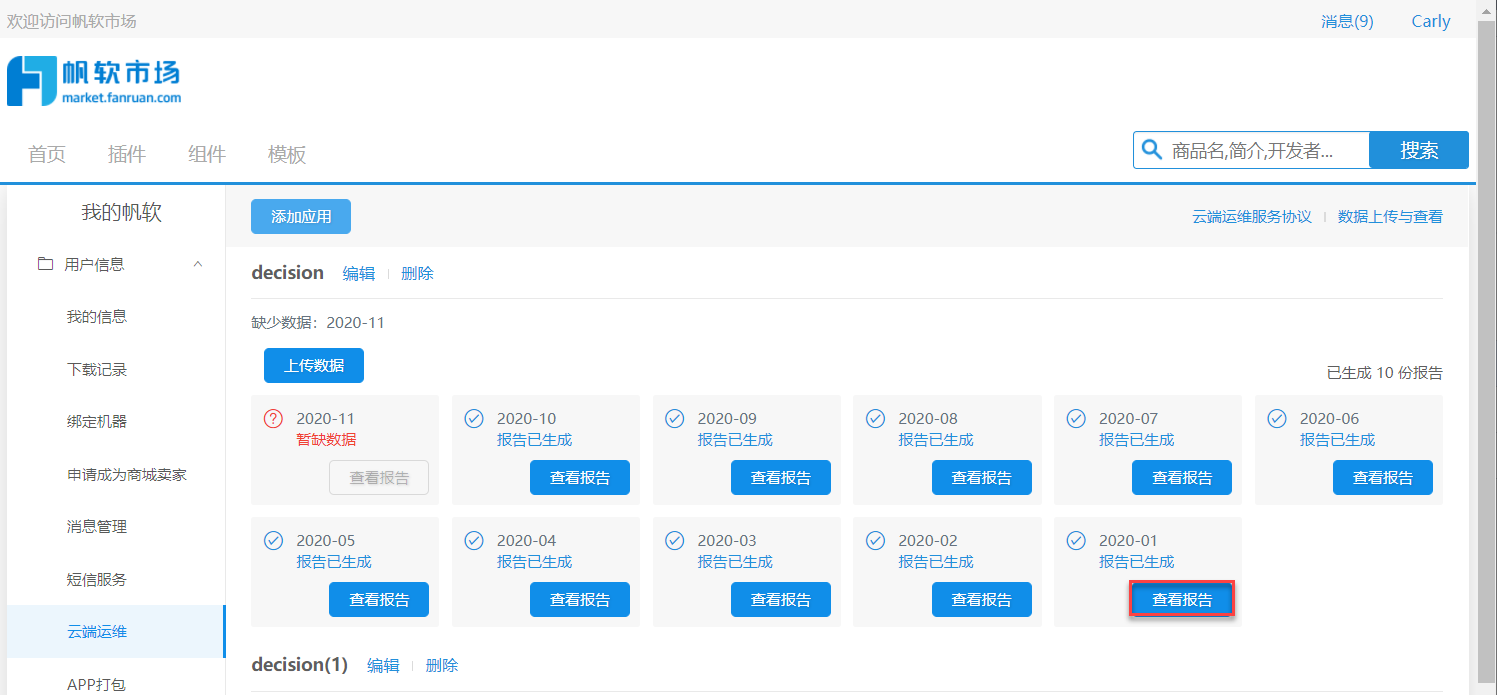Click 缺少数据: 2020-11 text
The width and height of the screenshot is (1497, 695).
pyautogui.click(x=318, y=323)
